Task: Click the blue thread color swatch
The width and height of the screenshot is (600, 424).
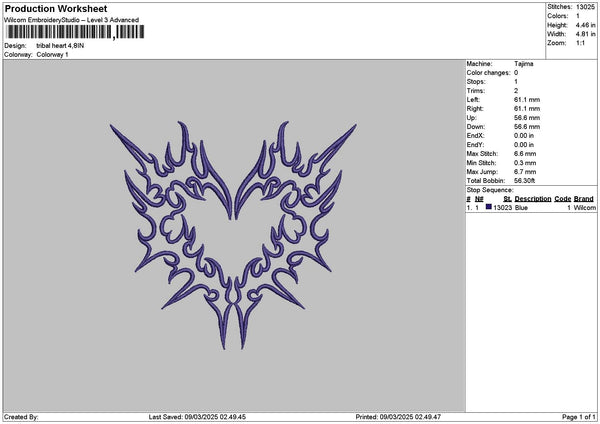Action: click(489, 207)
